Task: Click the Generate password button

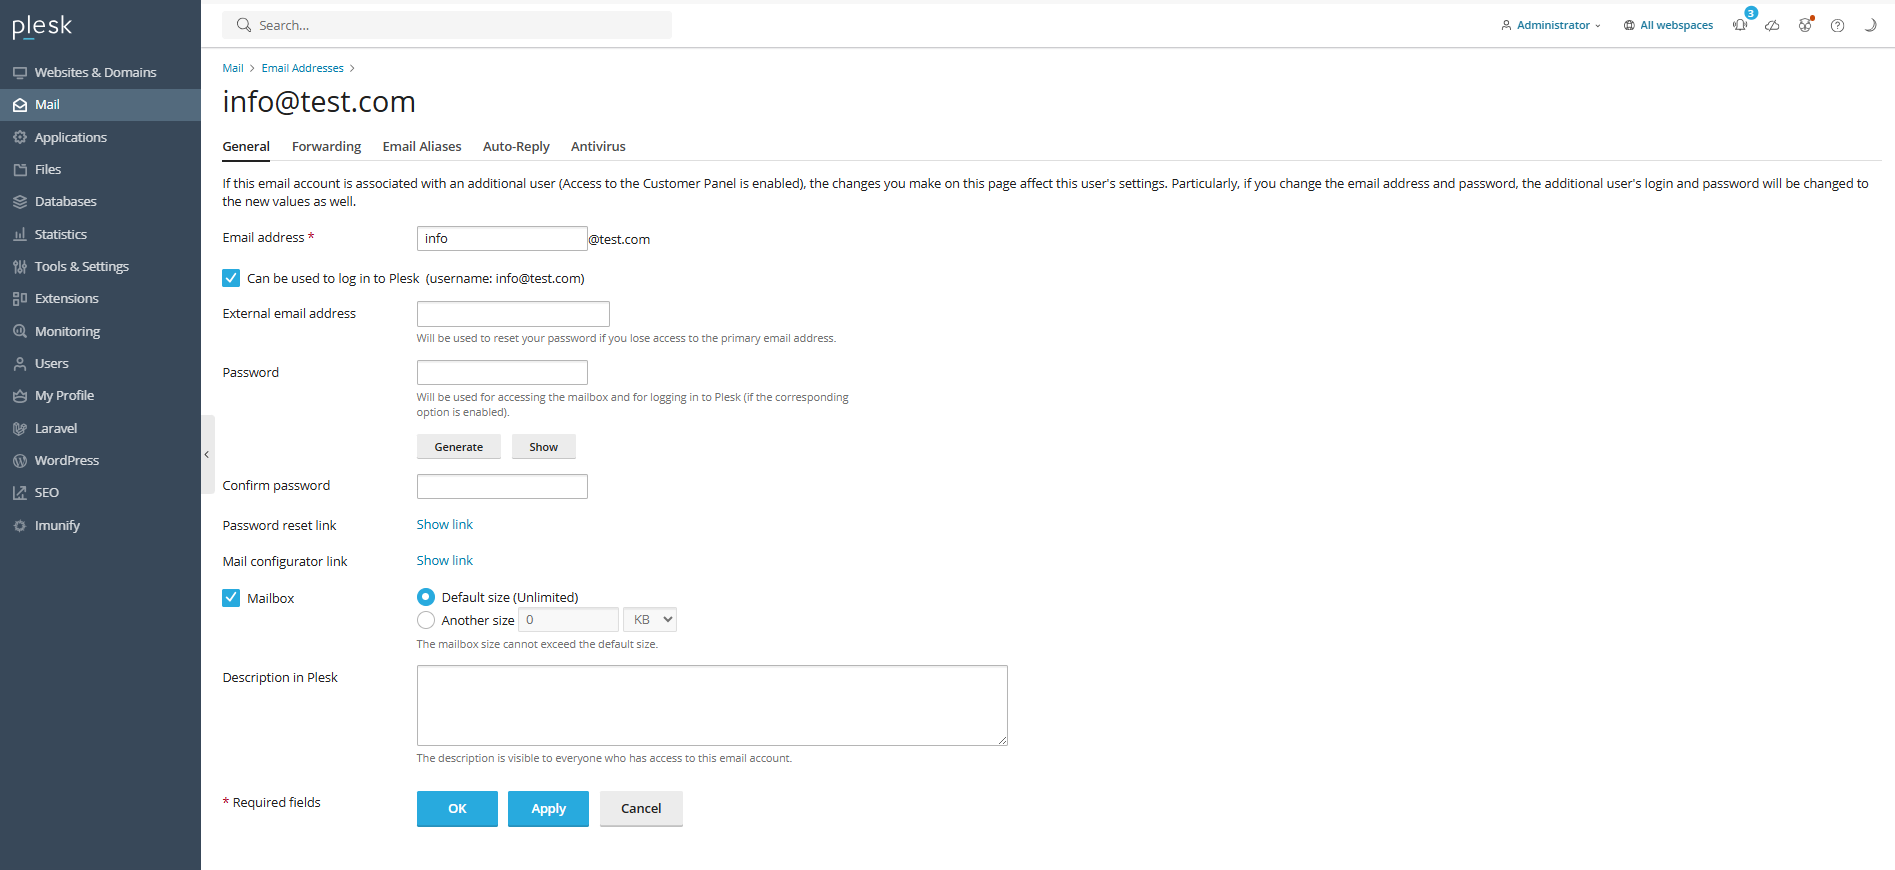Action: [458, 447]
